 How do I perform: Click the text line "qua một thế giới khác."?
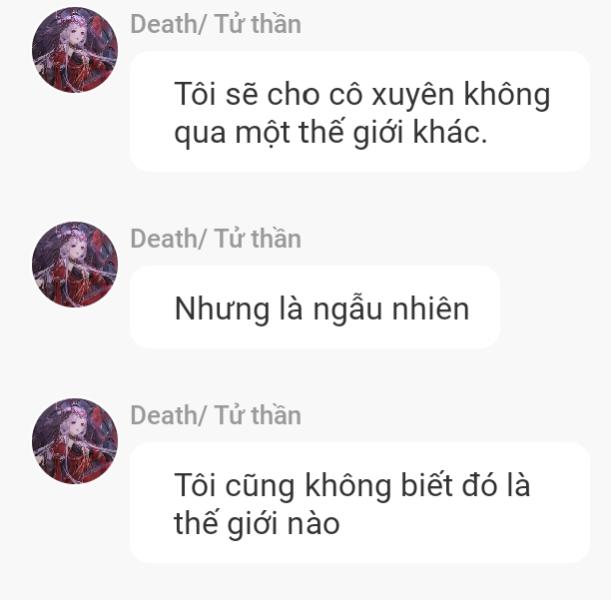pyautogui.click(x=331, y=132)
